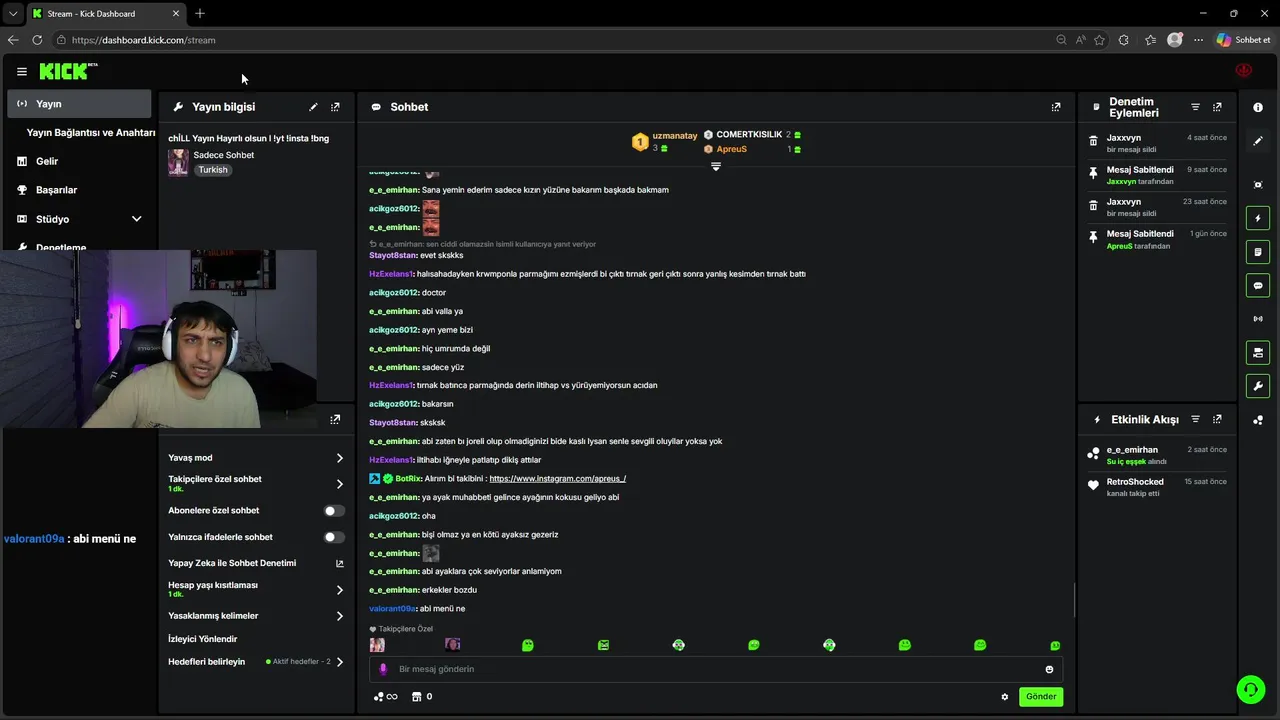Viewport: 1280px width, 720px height.
Task: Reload the page with browser refresh button
Action: (37, 40)
